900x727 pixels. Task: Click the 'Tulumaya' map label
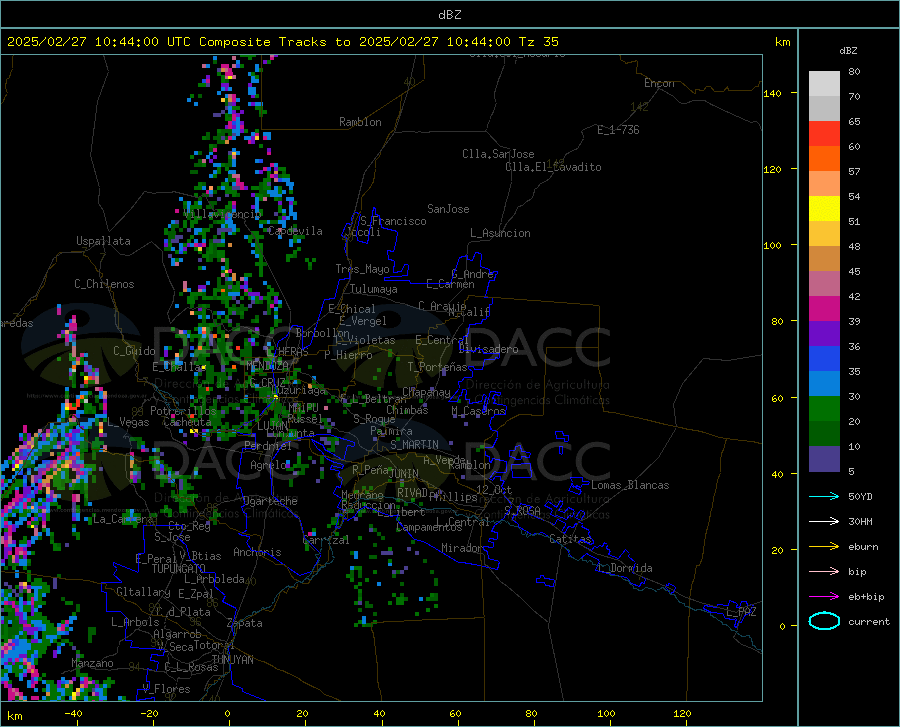tap(374, 289)
